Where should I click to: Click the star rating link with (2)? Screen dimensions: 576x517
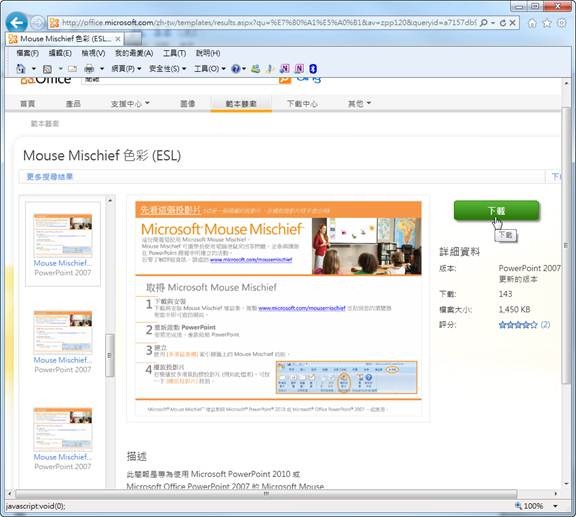[524, 324]
